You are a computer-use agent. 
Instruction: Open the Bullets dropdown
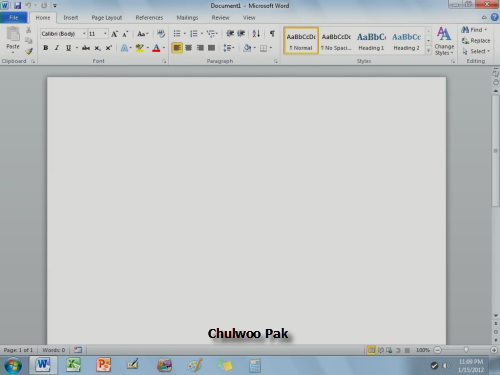click(x=185, y=33)
